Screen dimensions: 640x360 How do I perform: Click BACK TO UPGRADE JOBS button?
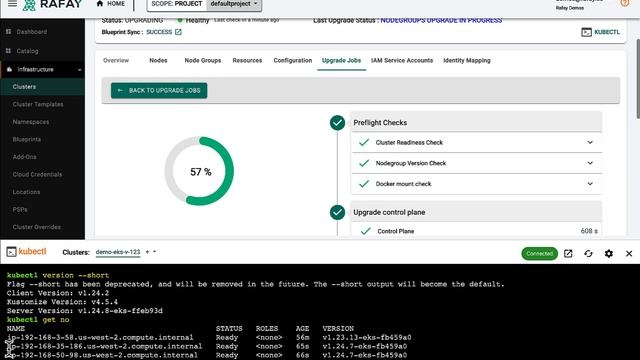click(x=159, y=90)
